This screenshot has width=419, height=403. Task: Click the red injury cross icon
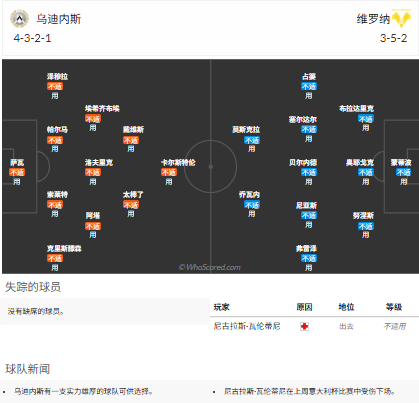point(304,326)
